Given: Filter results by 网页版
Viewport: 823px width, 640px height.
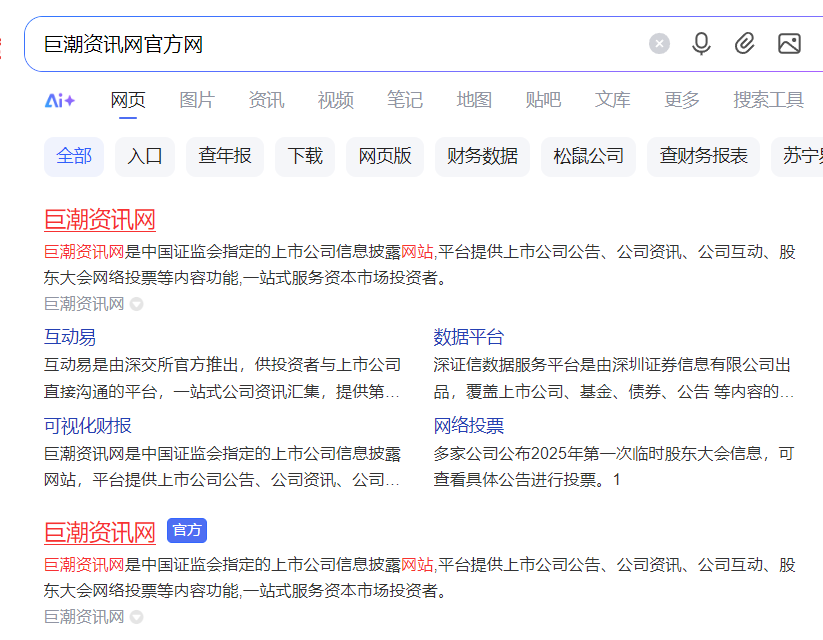Looking at the screenshot, I should click(x=385, y=156).
